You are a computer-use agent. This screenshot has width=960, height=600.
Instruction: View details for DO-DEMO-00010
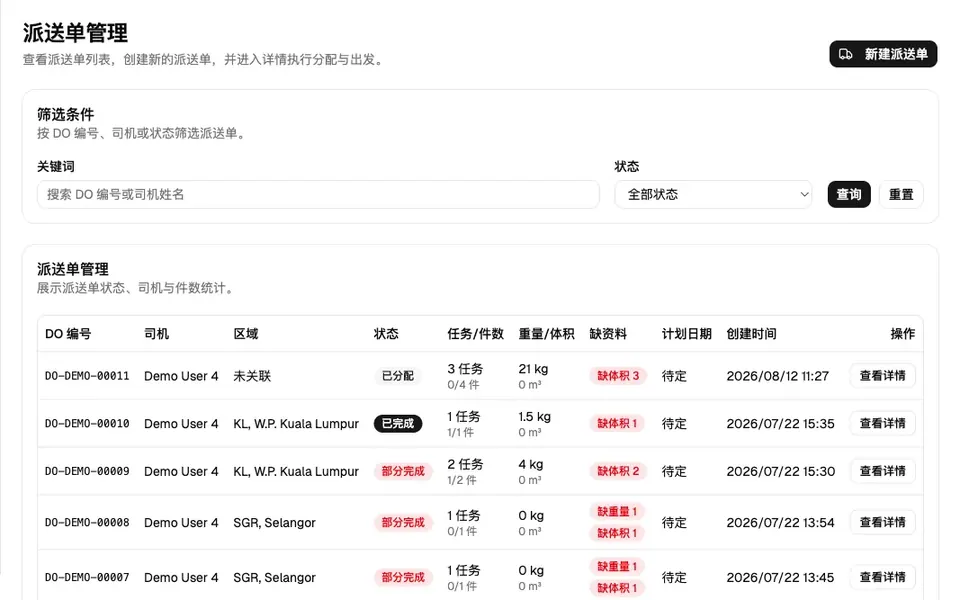click(882, 424)
